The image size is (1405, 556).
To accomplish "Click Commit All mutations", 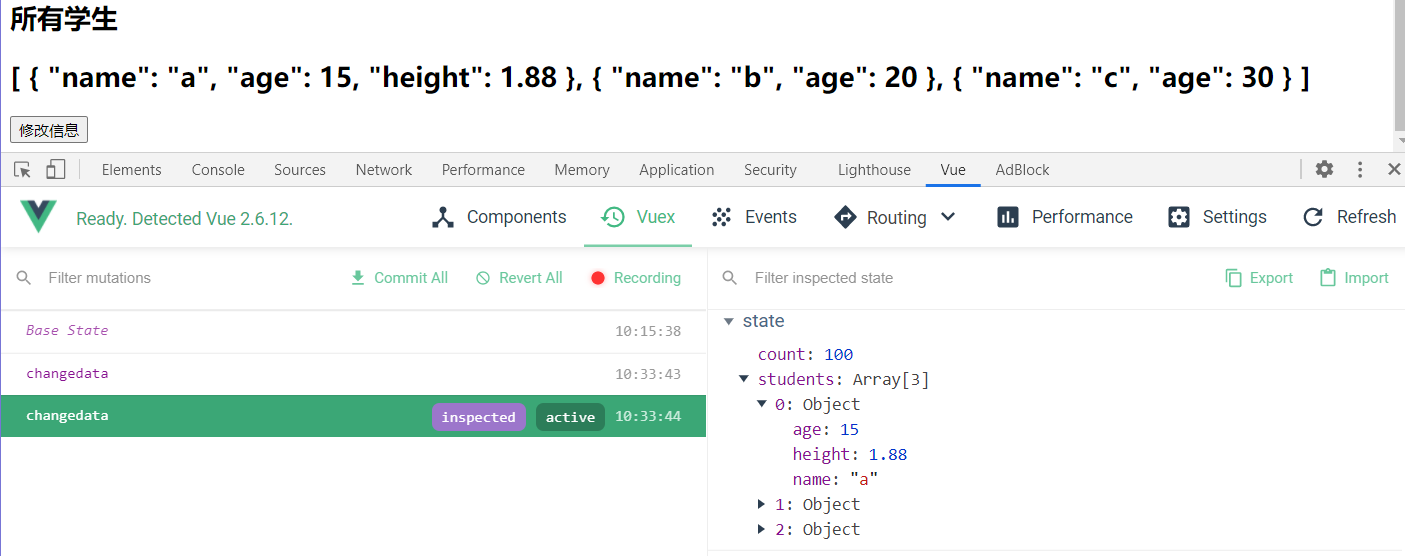I will [x=399, y=278].
